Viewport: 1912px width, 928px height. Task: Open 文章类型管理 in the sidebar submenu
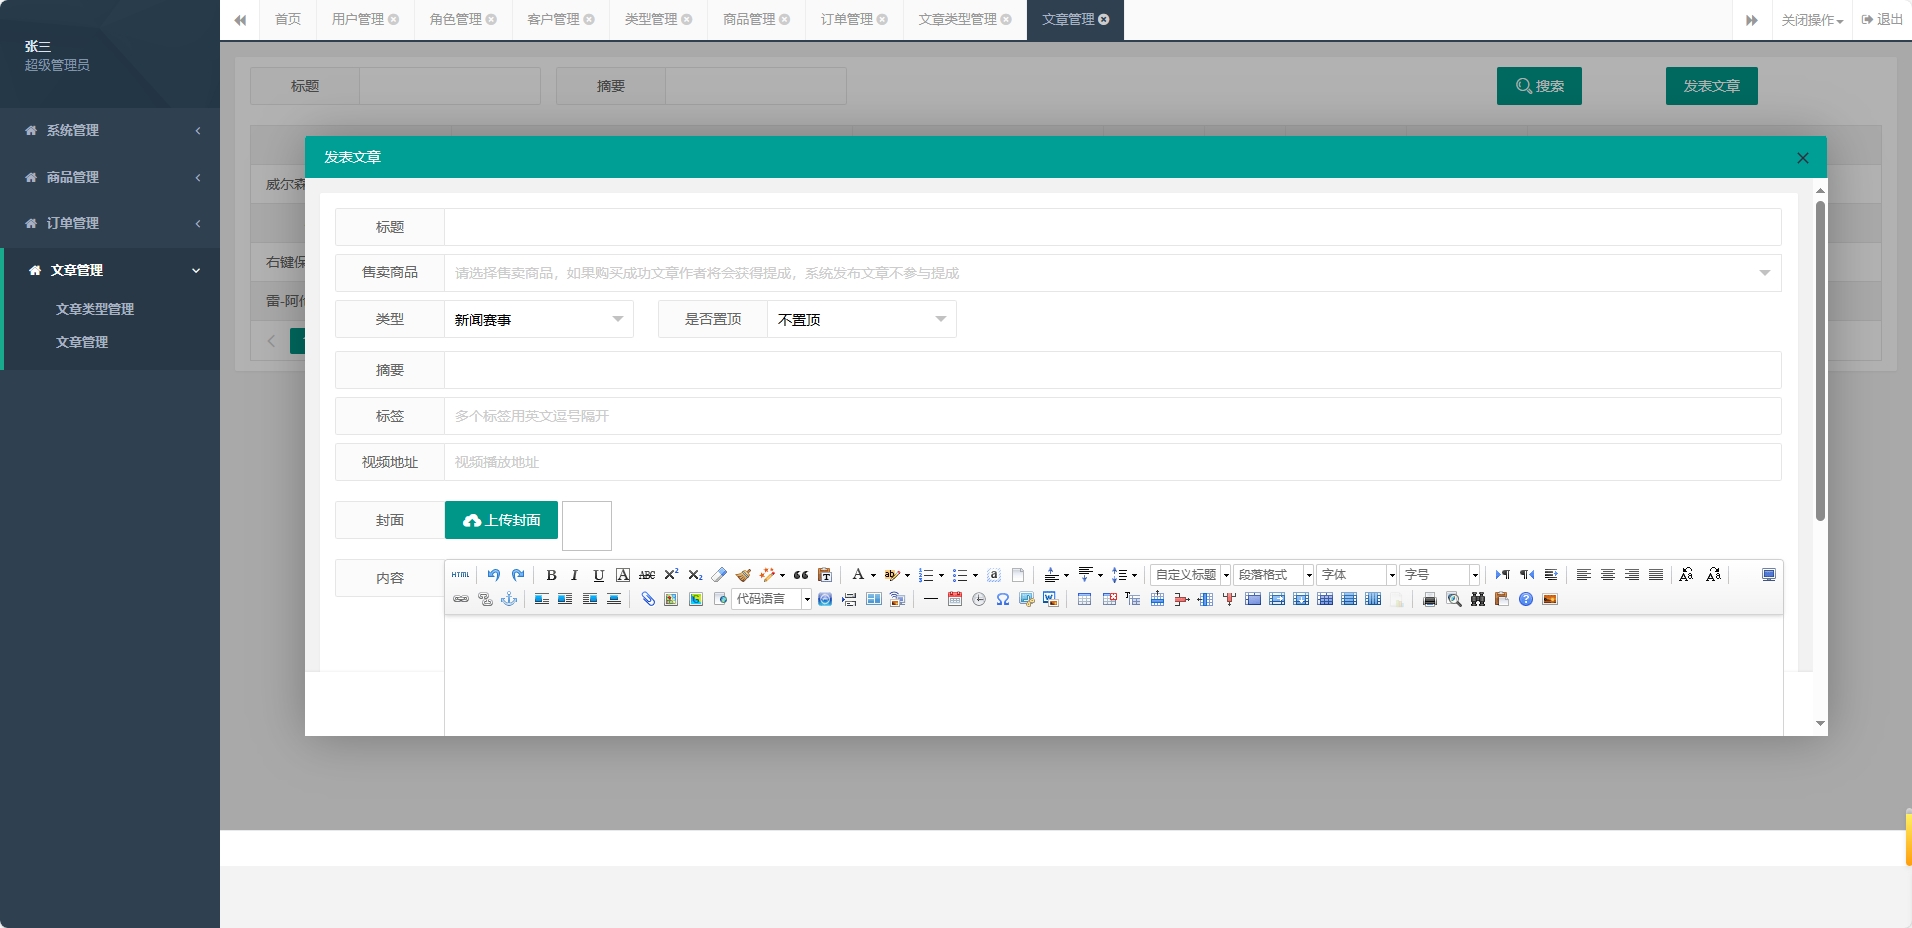click(x=95, y=309)
